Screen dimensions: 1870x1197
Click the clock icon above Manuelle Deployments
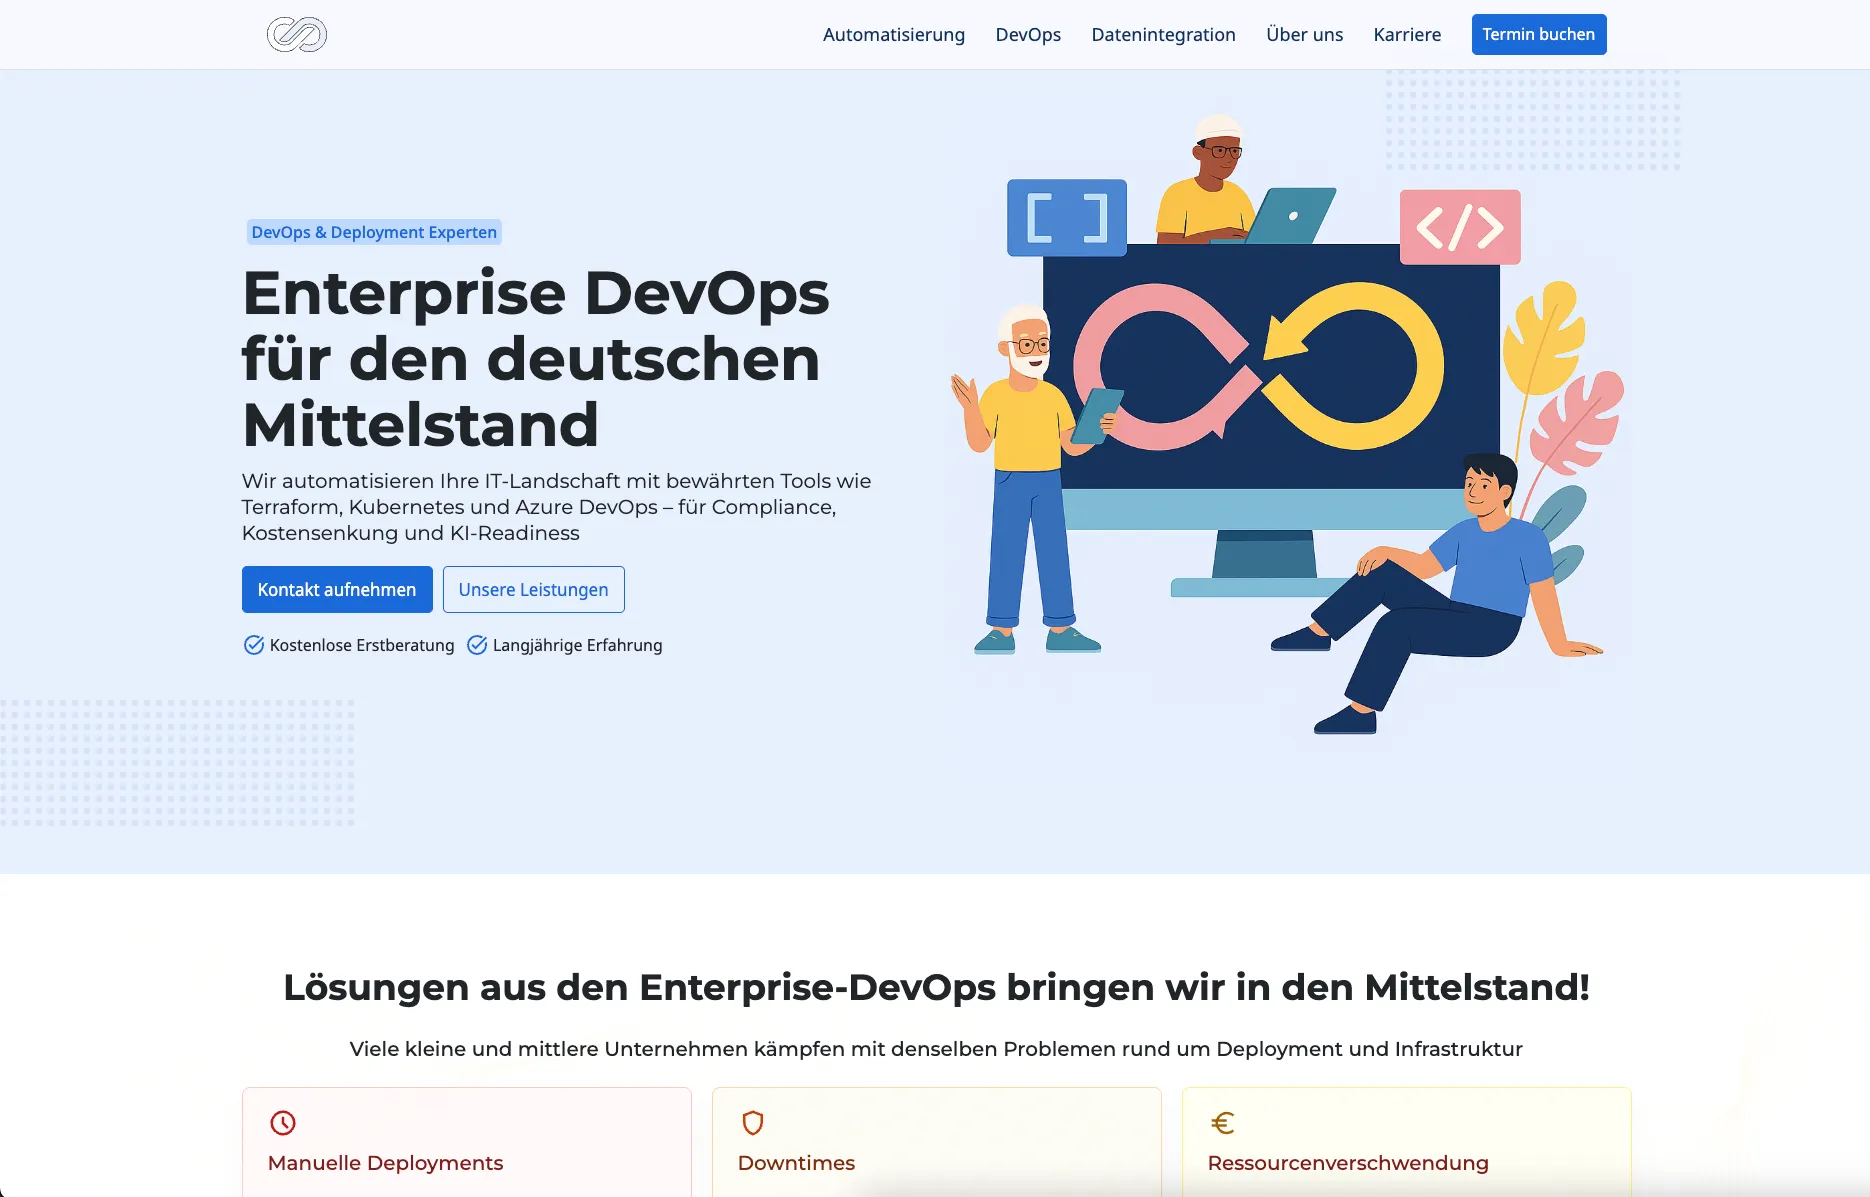[283, 1123]
